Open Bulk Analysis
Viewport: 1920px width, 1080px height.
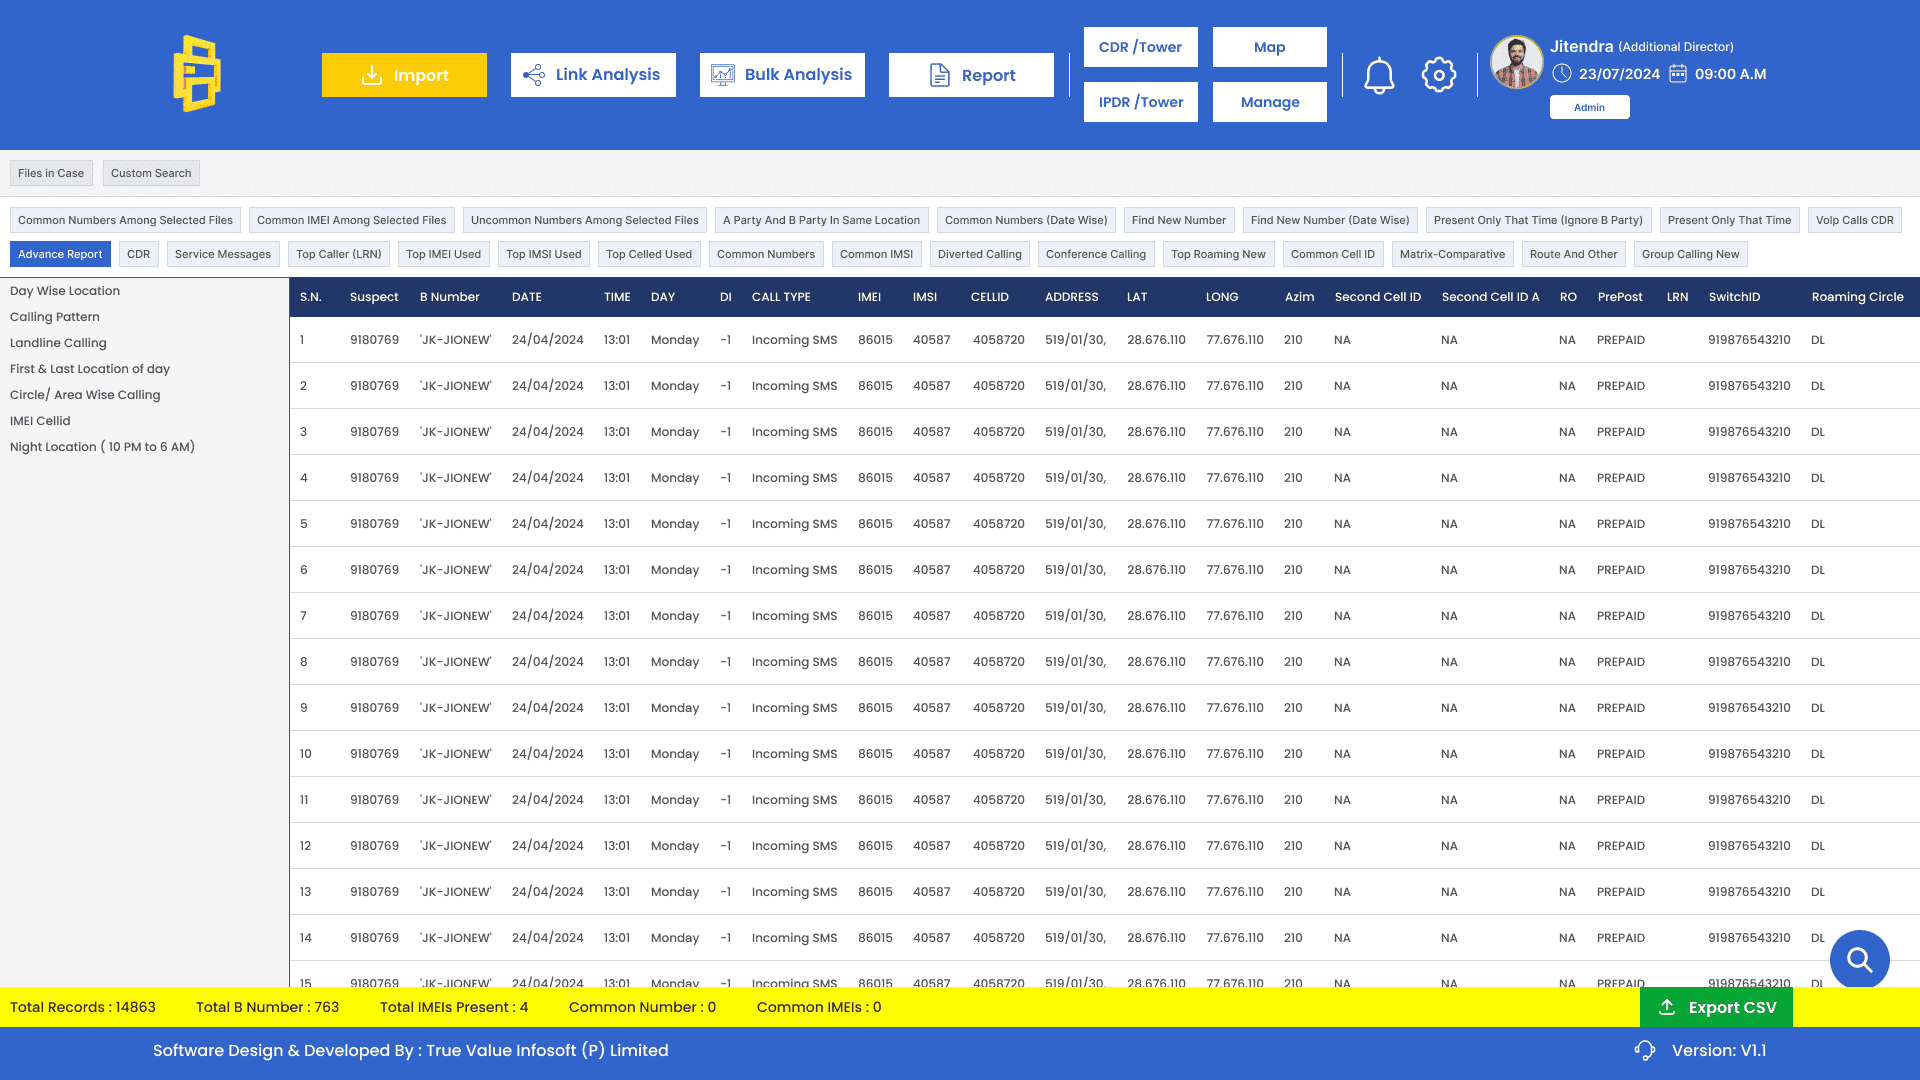point(782,75)
